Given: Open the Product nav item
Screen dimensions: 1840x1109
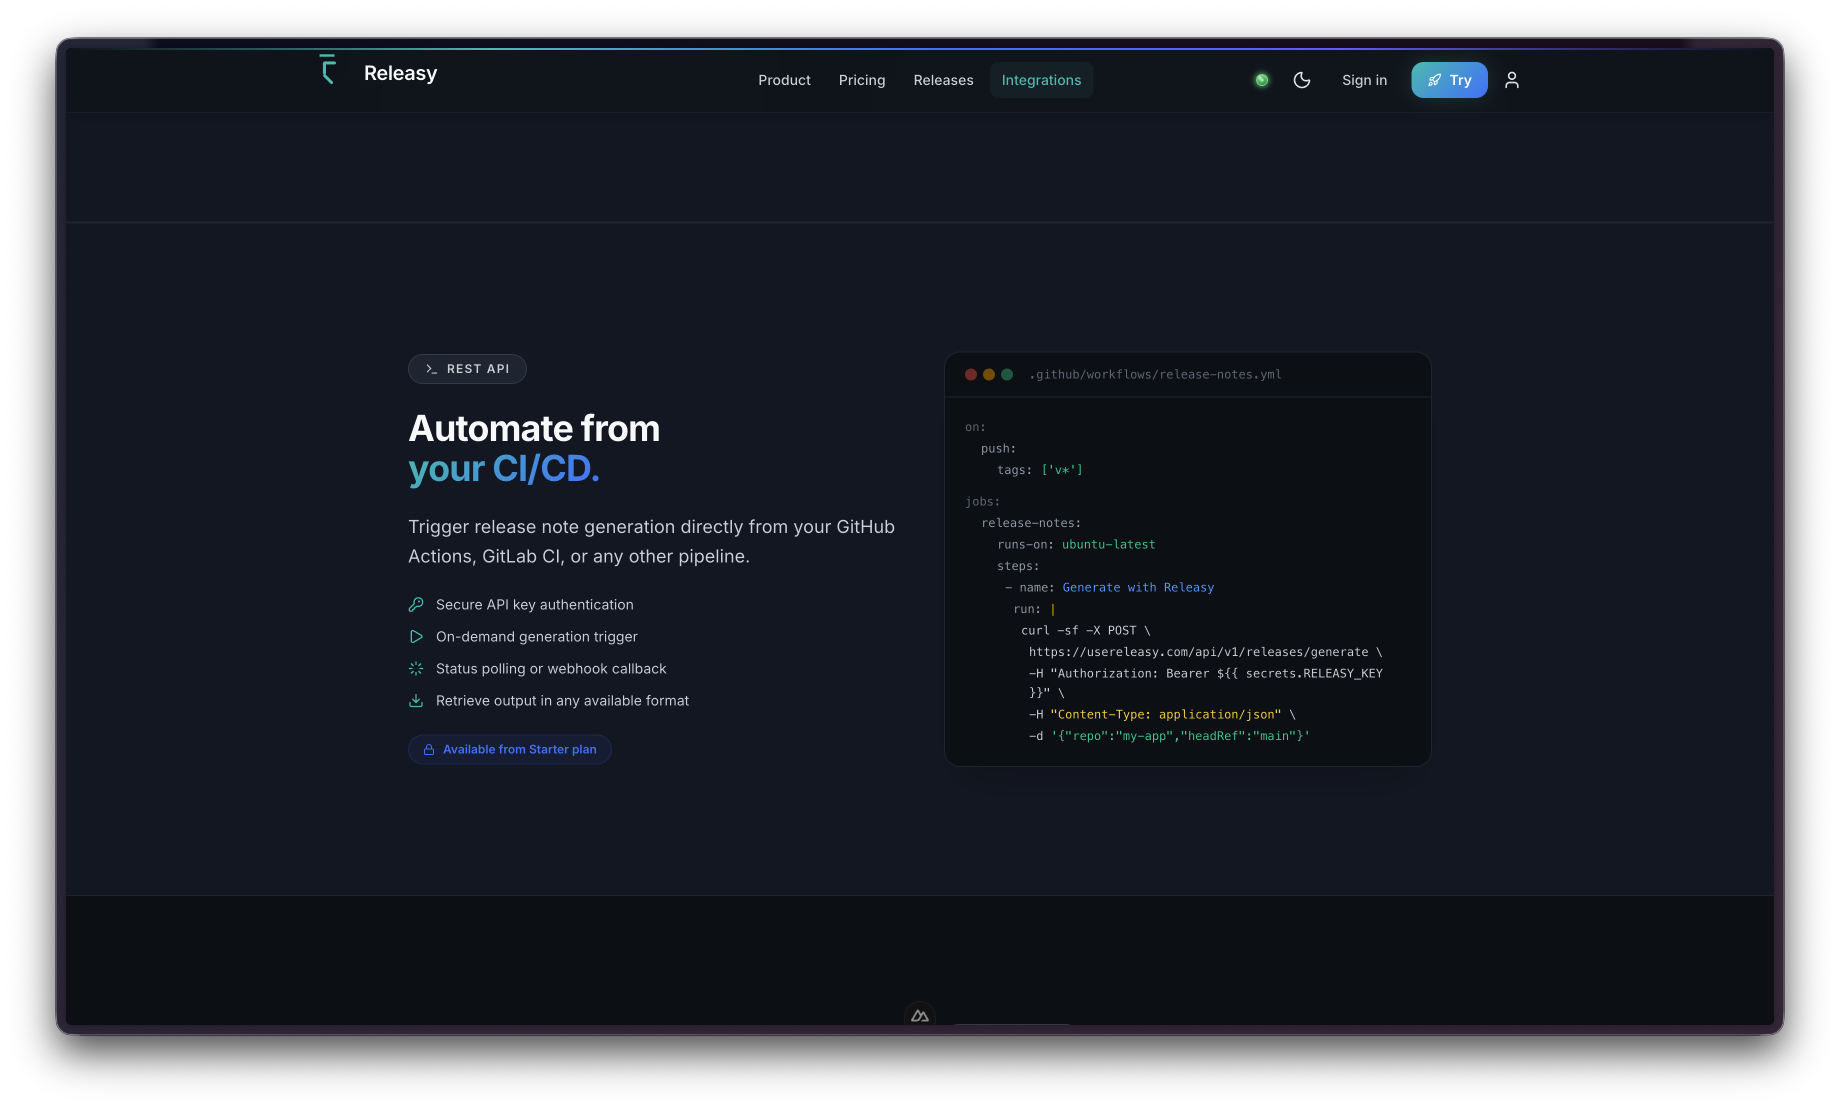Looking at the screenshot, I should click(784, 80).
